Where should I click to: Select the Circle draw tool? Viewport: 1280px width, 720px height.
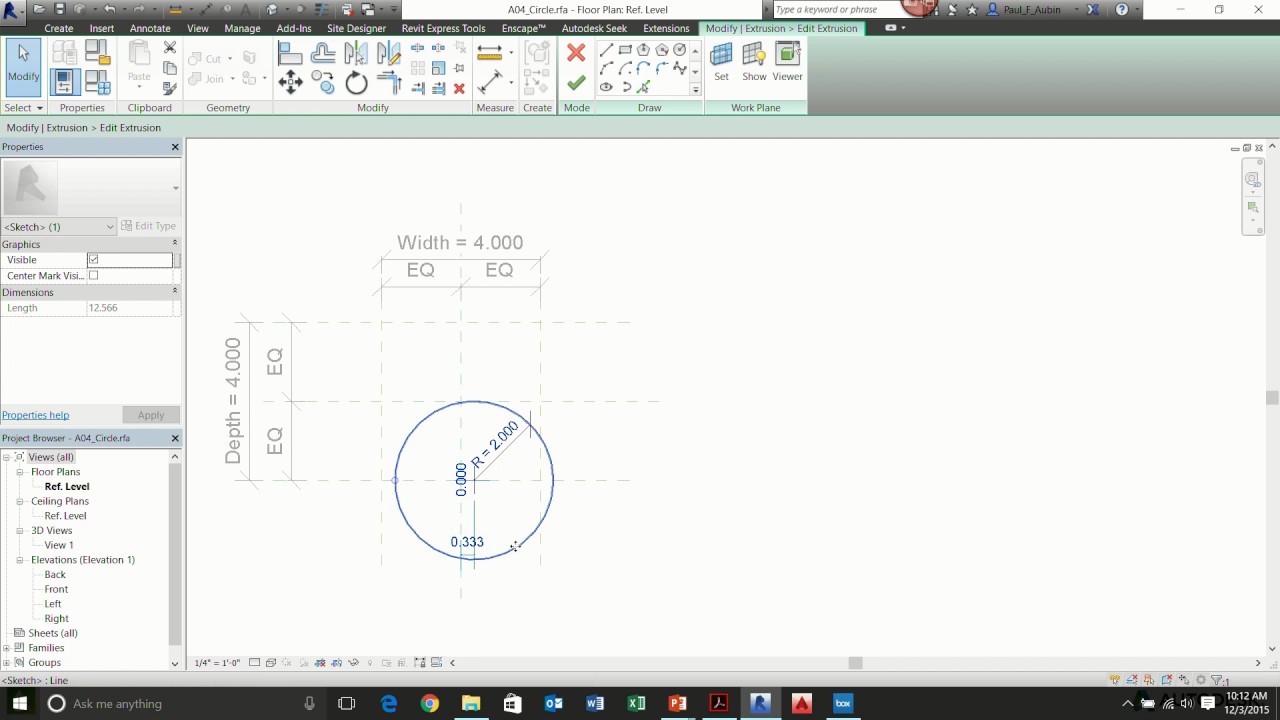click(x=679, y=50)
